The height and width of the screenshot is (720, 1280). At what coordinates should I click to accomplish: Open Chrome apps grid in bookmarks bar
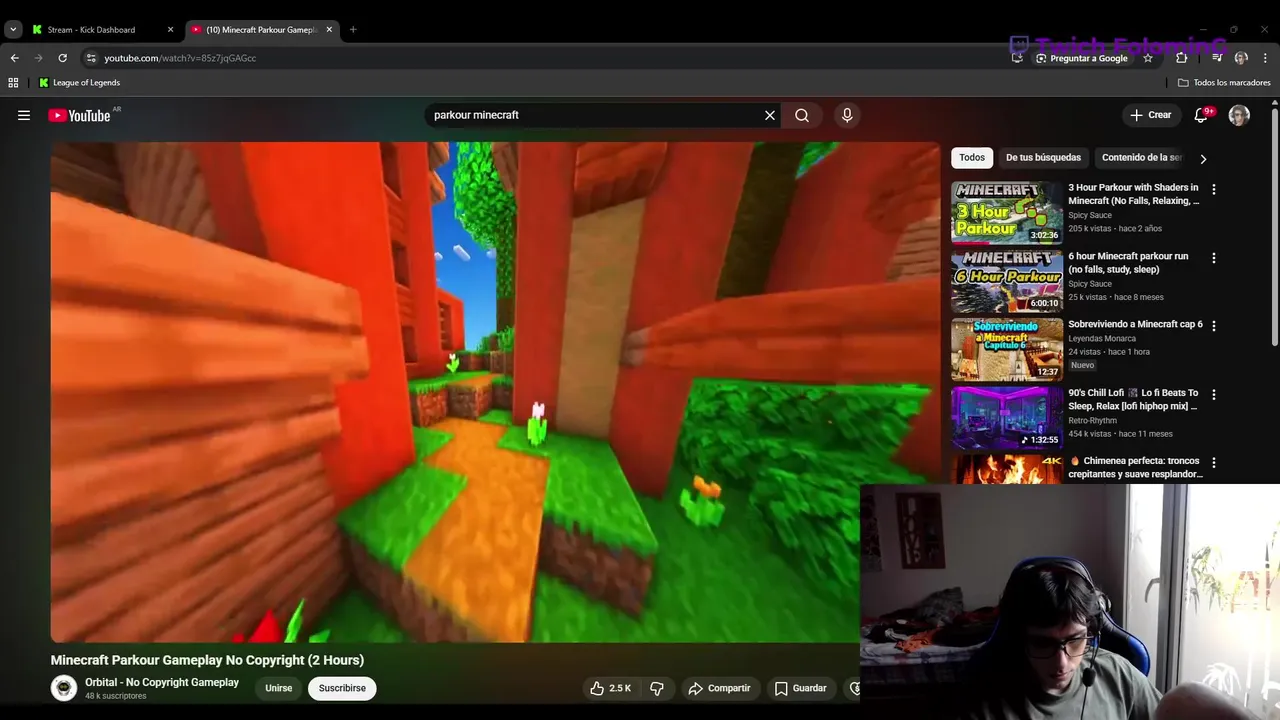pos(13,83)
